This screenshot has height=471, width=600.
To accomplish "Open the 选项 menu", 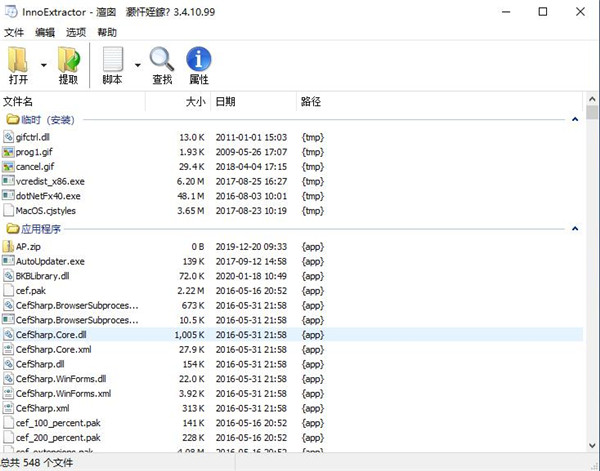I will pyautogui.click(x=75, y=32).
